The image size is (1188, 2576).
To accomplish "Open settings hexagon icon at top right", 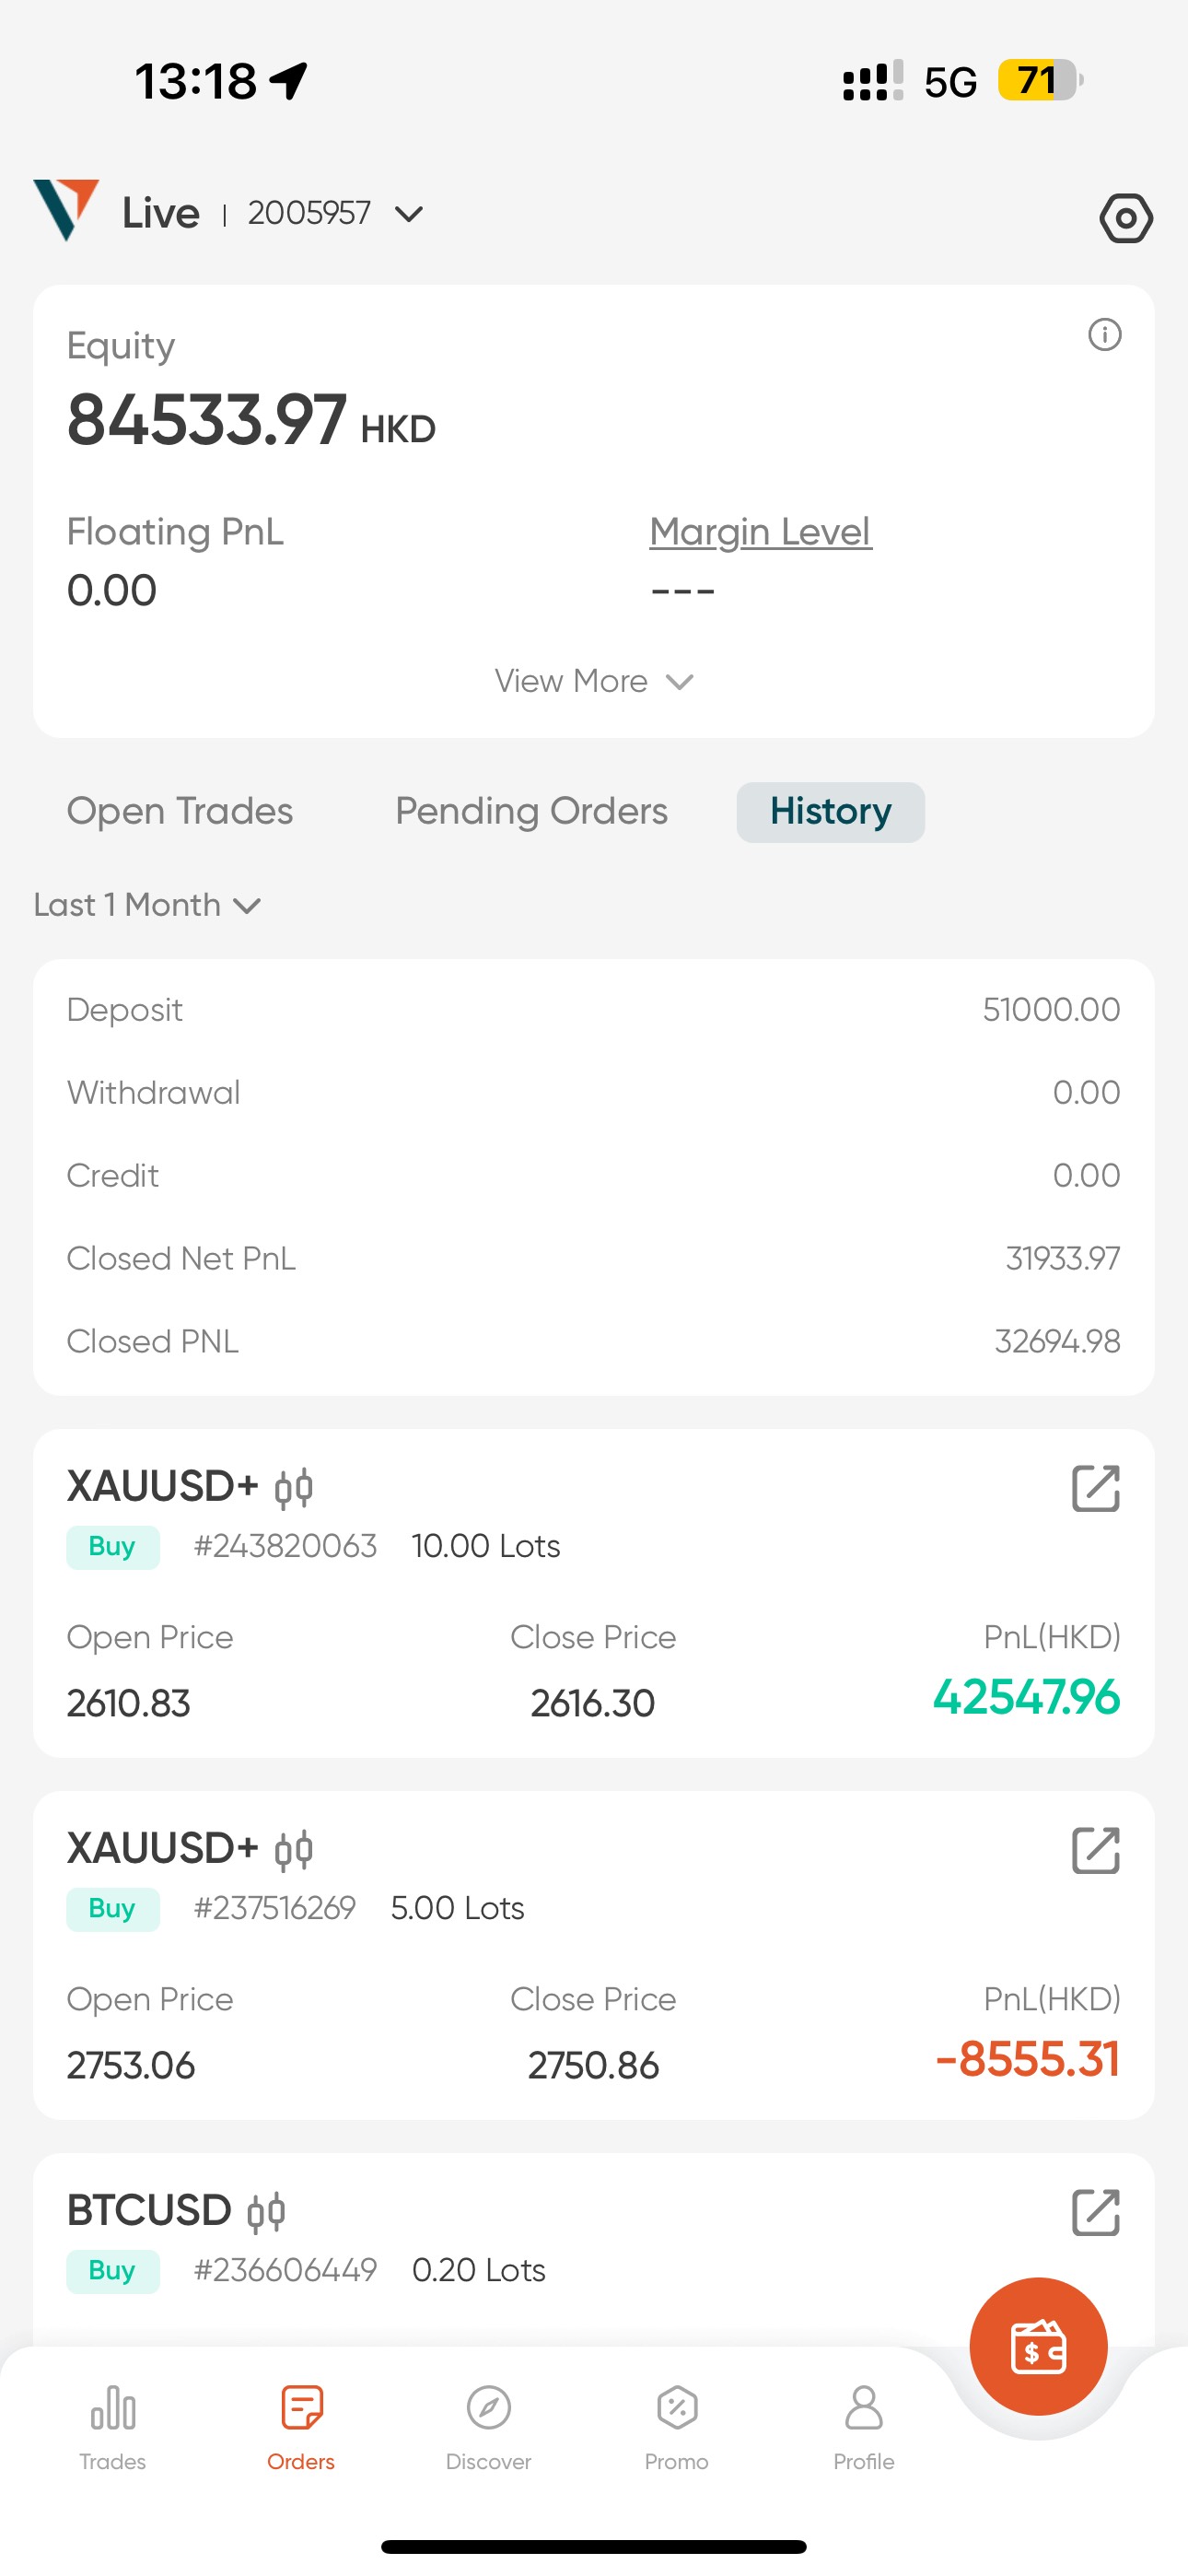I will coord(1126,218).
